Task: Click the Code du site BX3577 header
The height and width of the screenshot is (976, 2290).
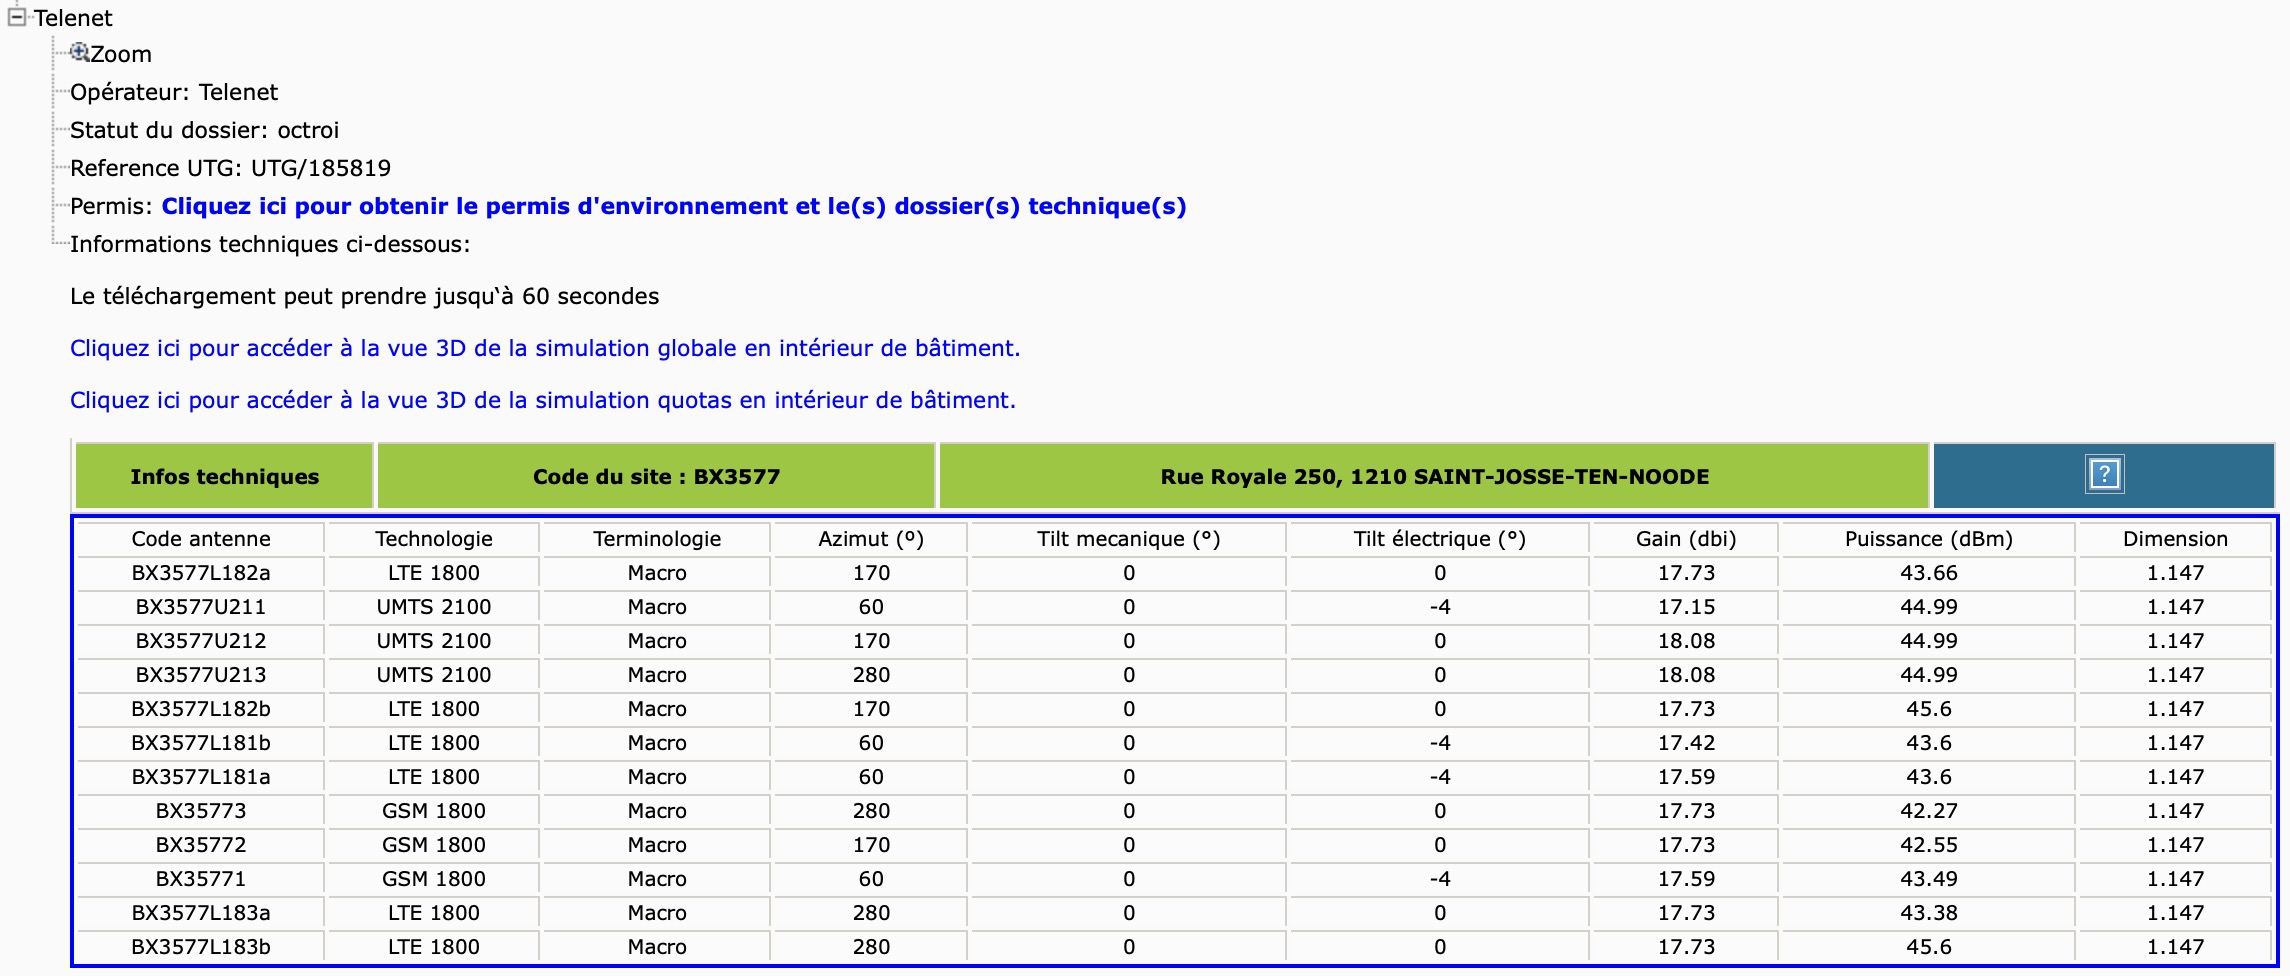Action: point(656,476)
